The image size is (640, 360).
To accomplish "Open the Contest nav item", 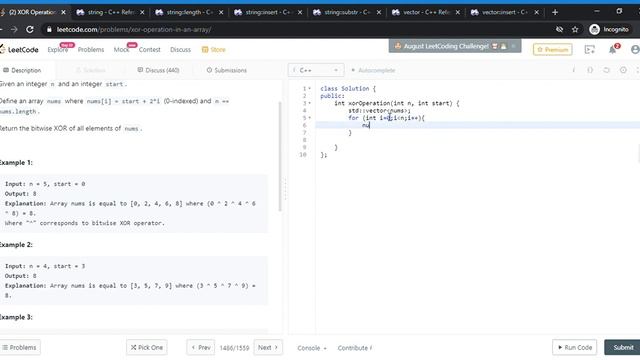I will click(149, 49).
